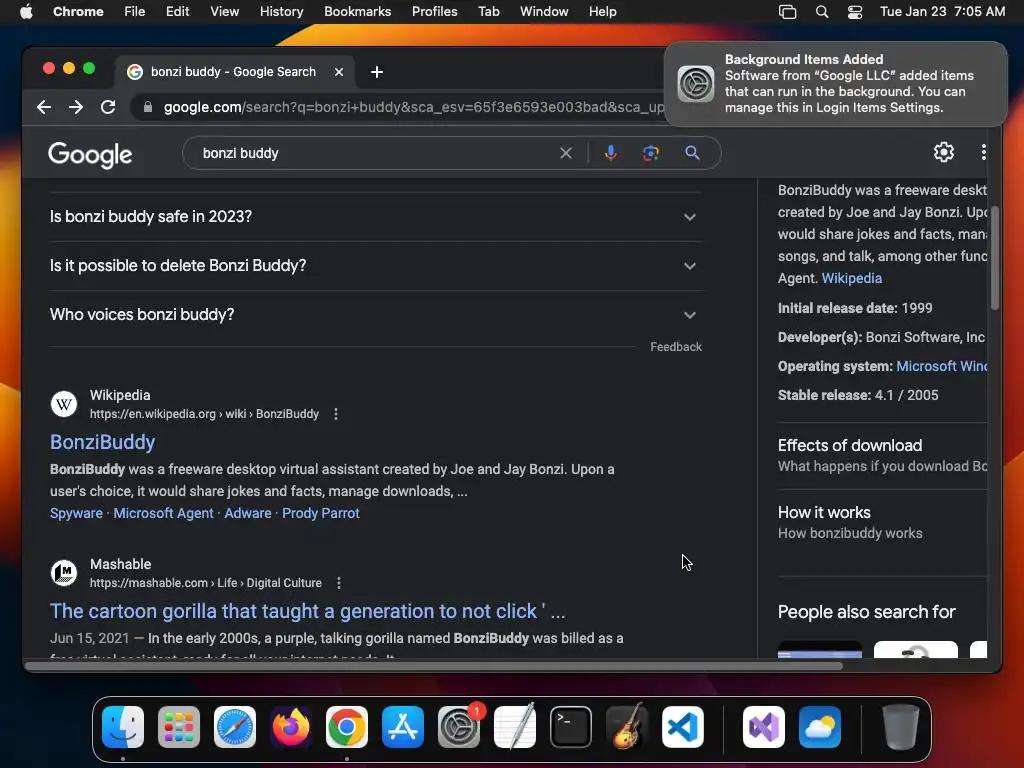Image resolution: width=1024 pixels, height=768 pixels.
Task: Open the Trash from the Dock
Action: pos(901,727)
